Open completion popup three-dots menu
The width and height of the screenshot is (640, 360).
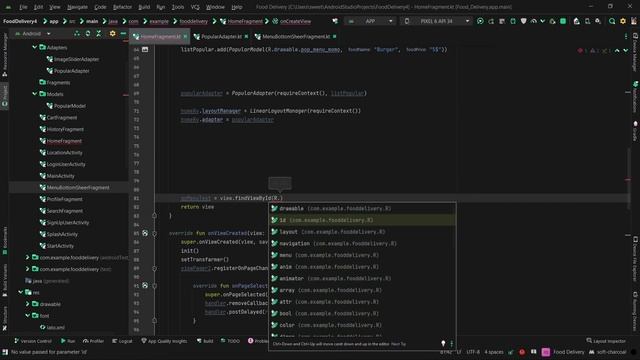pos(451,344)
